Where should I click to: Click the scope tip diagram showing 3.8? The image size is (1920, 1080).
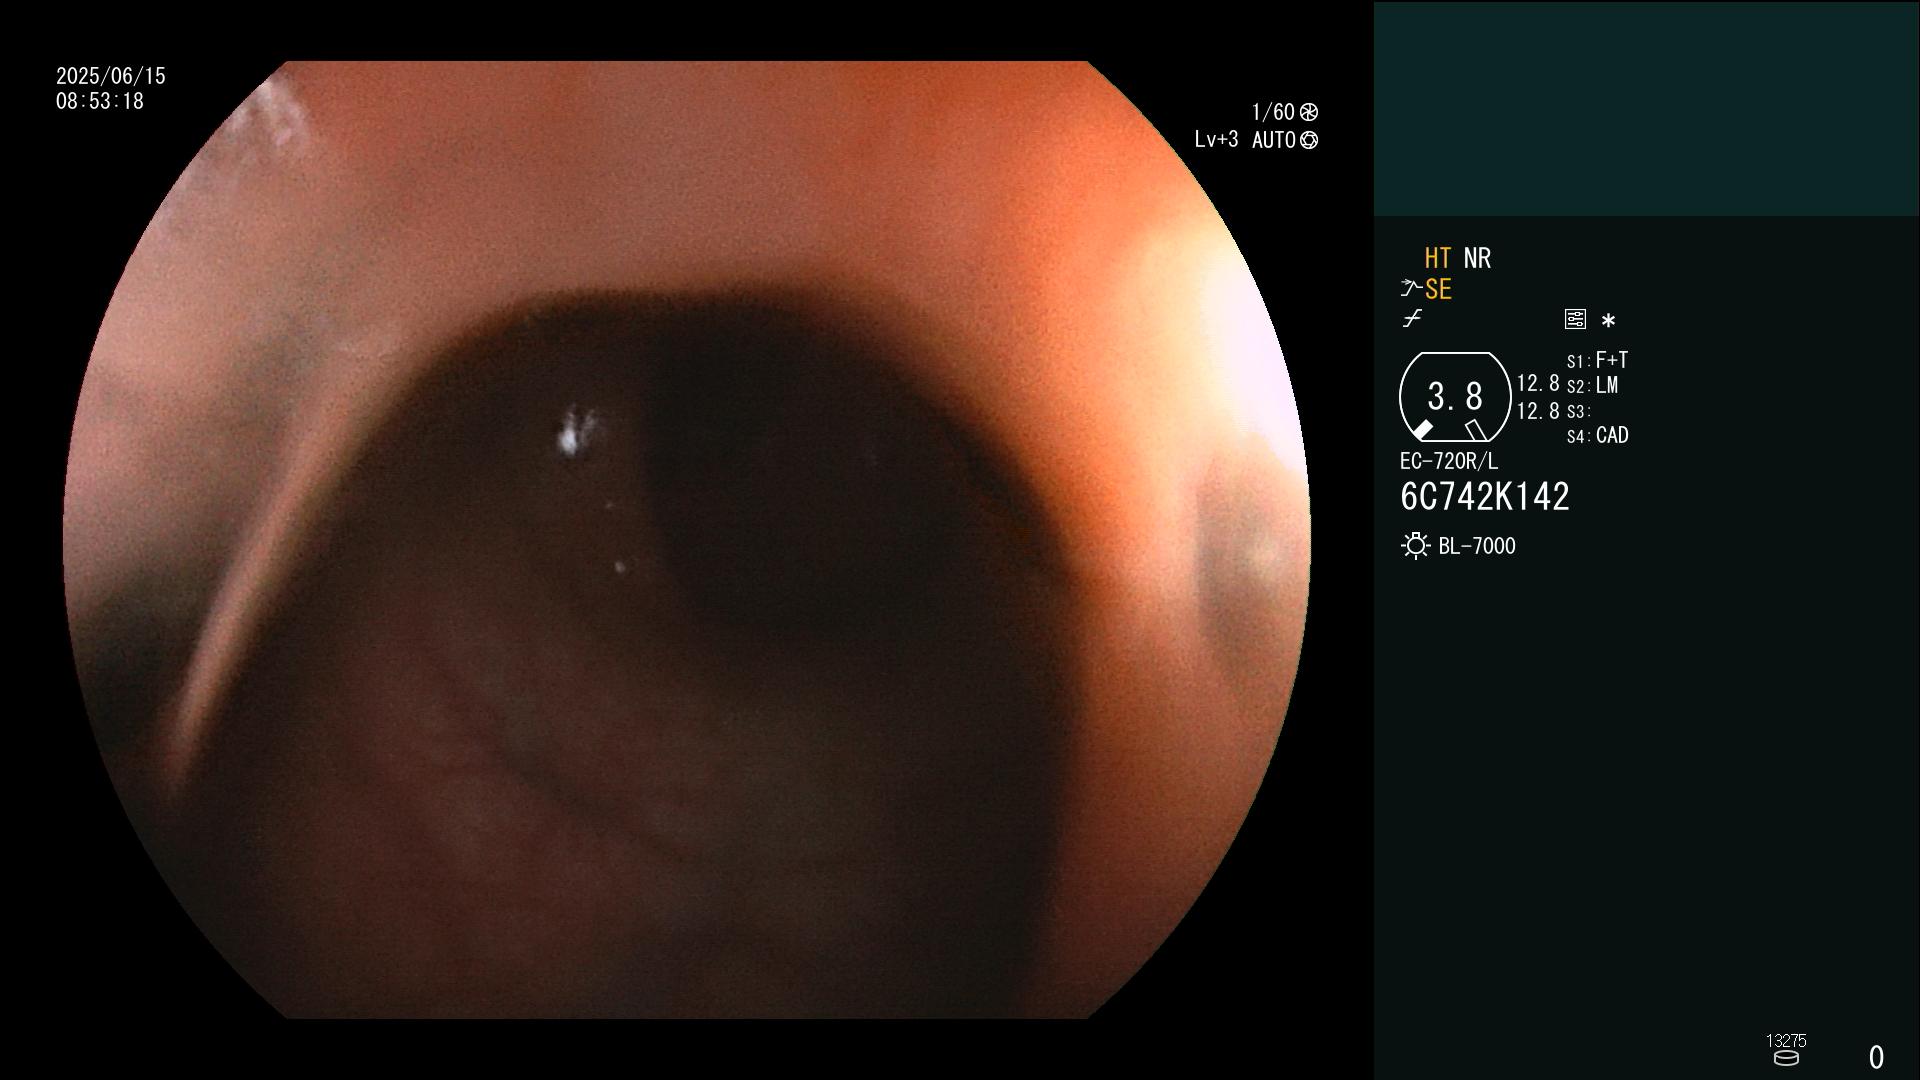pyautogui.click(x=1455, y=397)
